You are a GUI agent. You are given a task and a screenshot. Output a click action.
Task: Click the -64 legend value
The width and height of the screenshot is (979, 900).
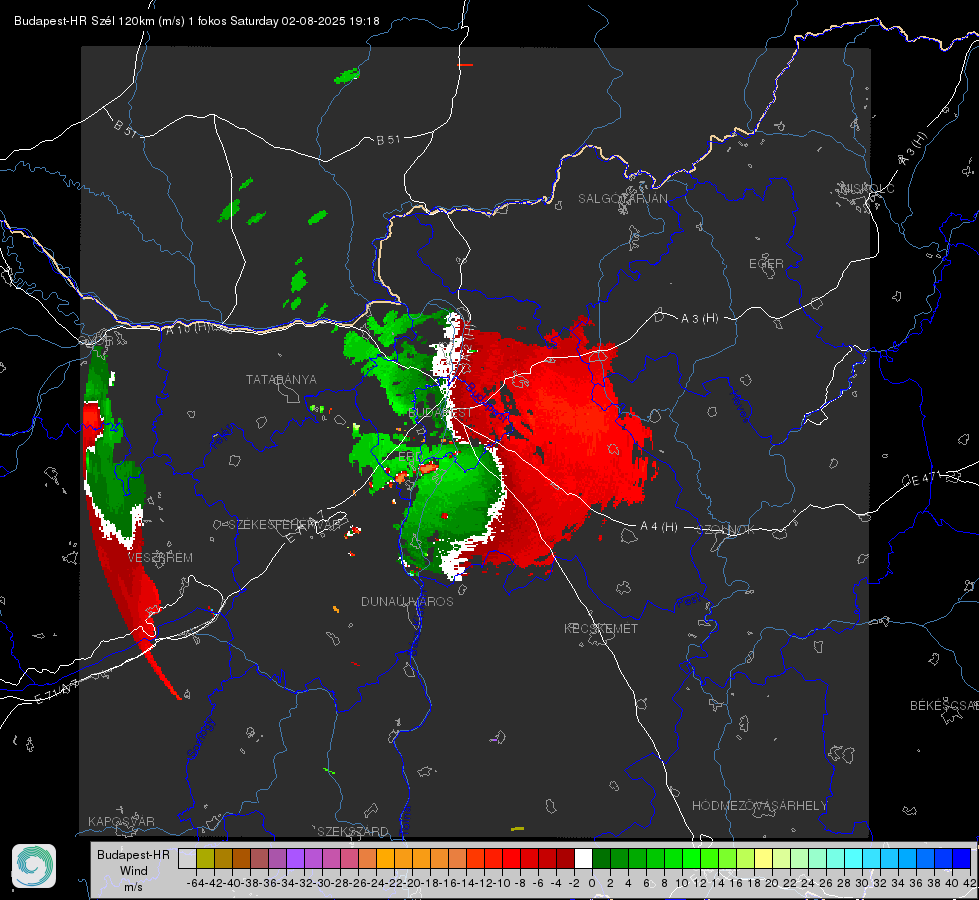[196, 883]
